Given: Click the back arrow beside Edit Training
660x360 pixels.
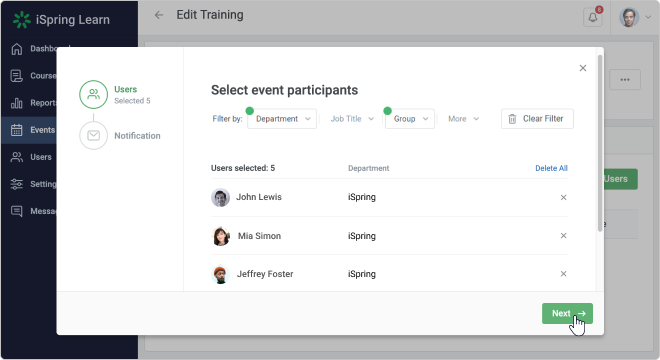Looking at the screenshot, I should [159, 15].
